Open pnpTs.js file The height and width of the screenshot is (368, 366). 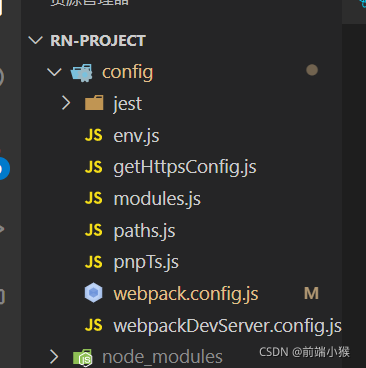click(x=146, y=263)
